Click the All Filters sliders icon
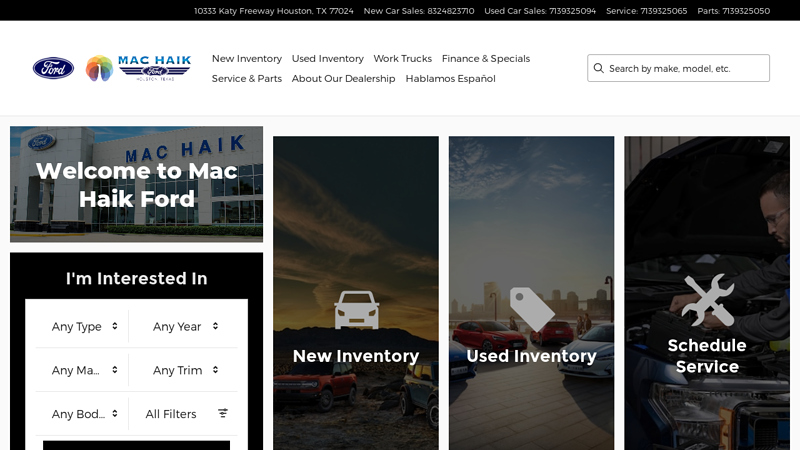The width and height of the screenshot is (800, 450). (223, 413)
